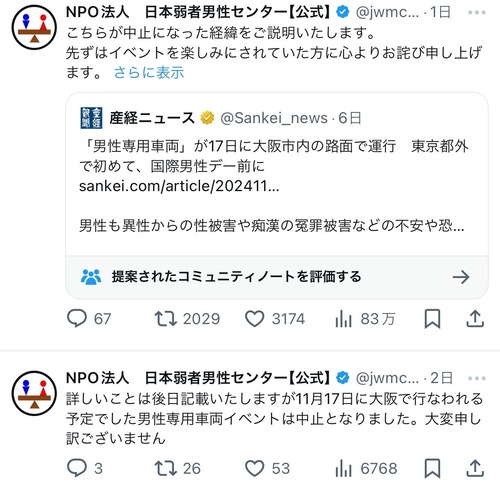Open more options menu on second post
The height and width of the screenshot is (490, 500).
[477, 378]
